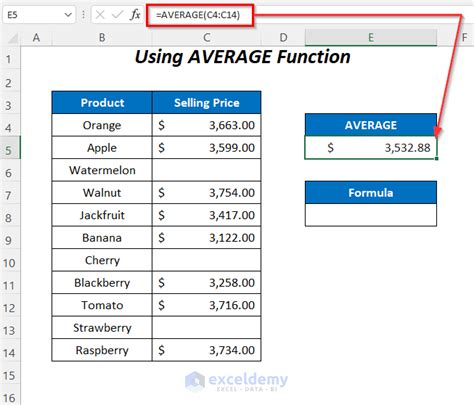Click the 'Formula' header cell
This screenshot has width=474, height=405.
(x=371, y=193)
